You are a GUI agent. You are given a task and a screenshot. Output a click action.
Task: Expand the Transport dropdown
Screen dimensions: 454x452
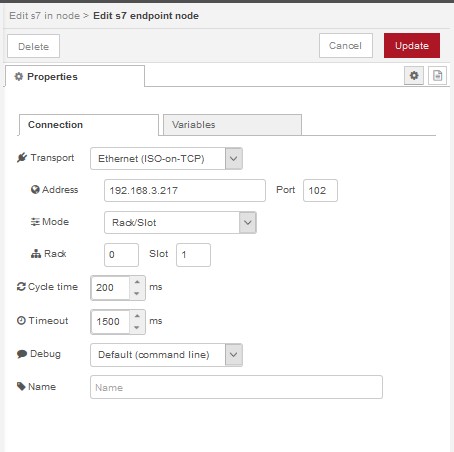tap(166, 159)
